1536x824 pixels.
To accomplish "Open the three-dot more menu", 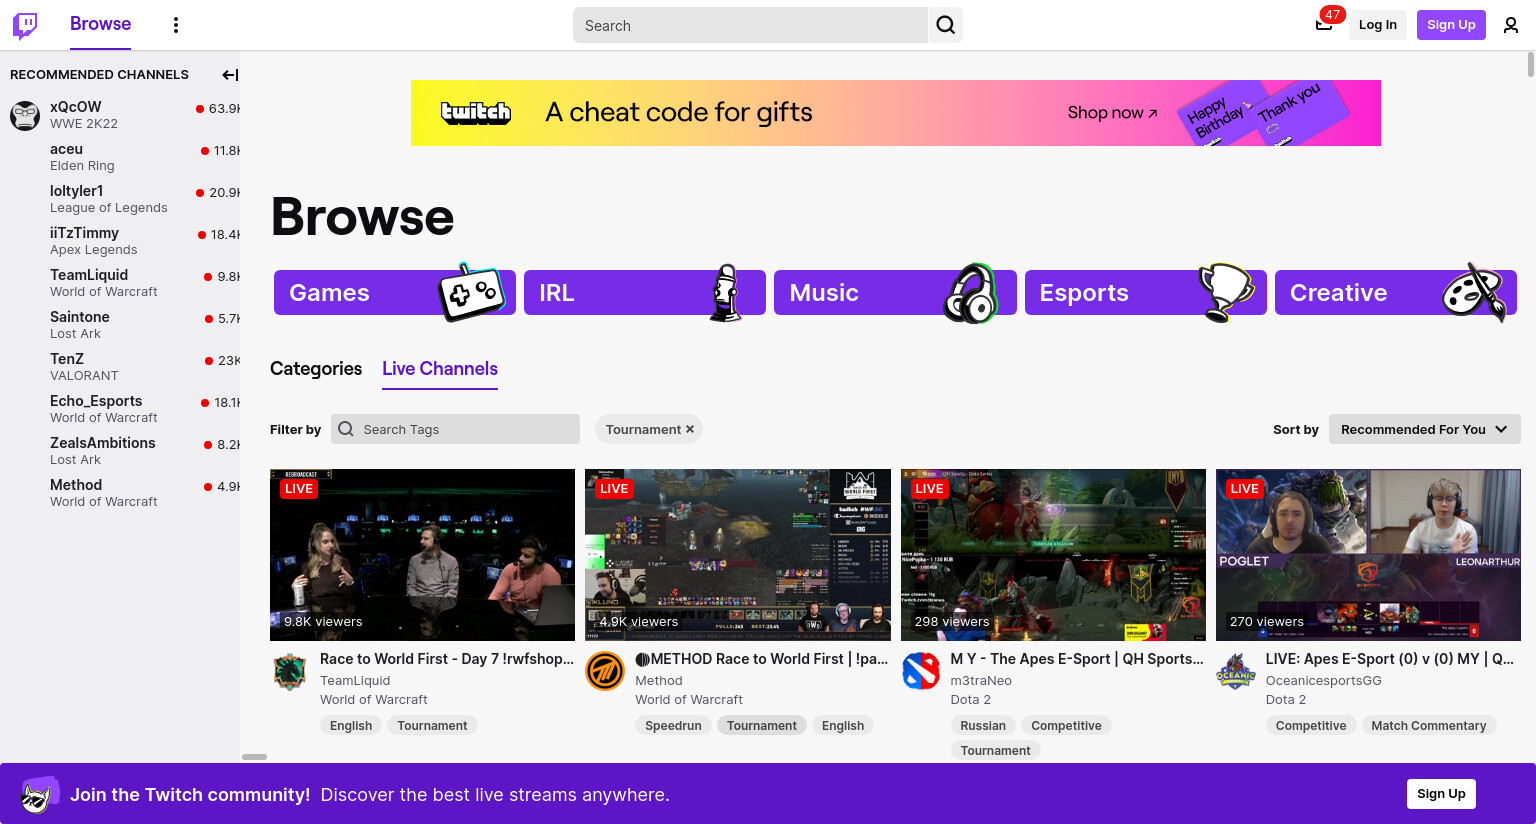I will tap(176, 25).
